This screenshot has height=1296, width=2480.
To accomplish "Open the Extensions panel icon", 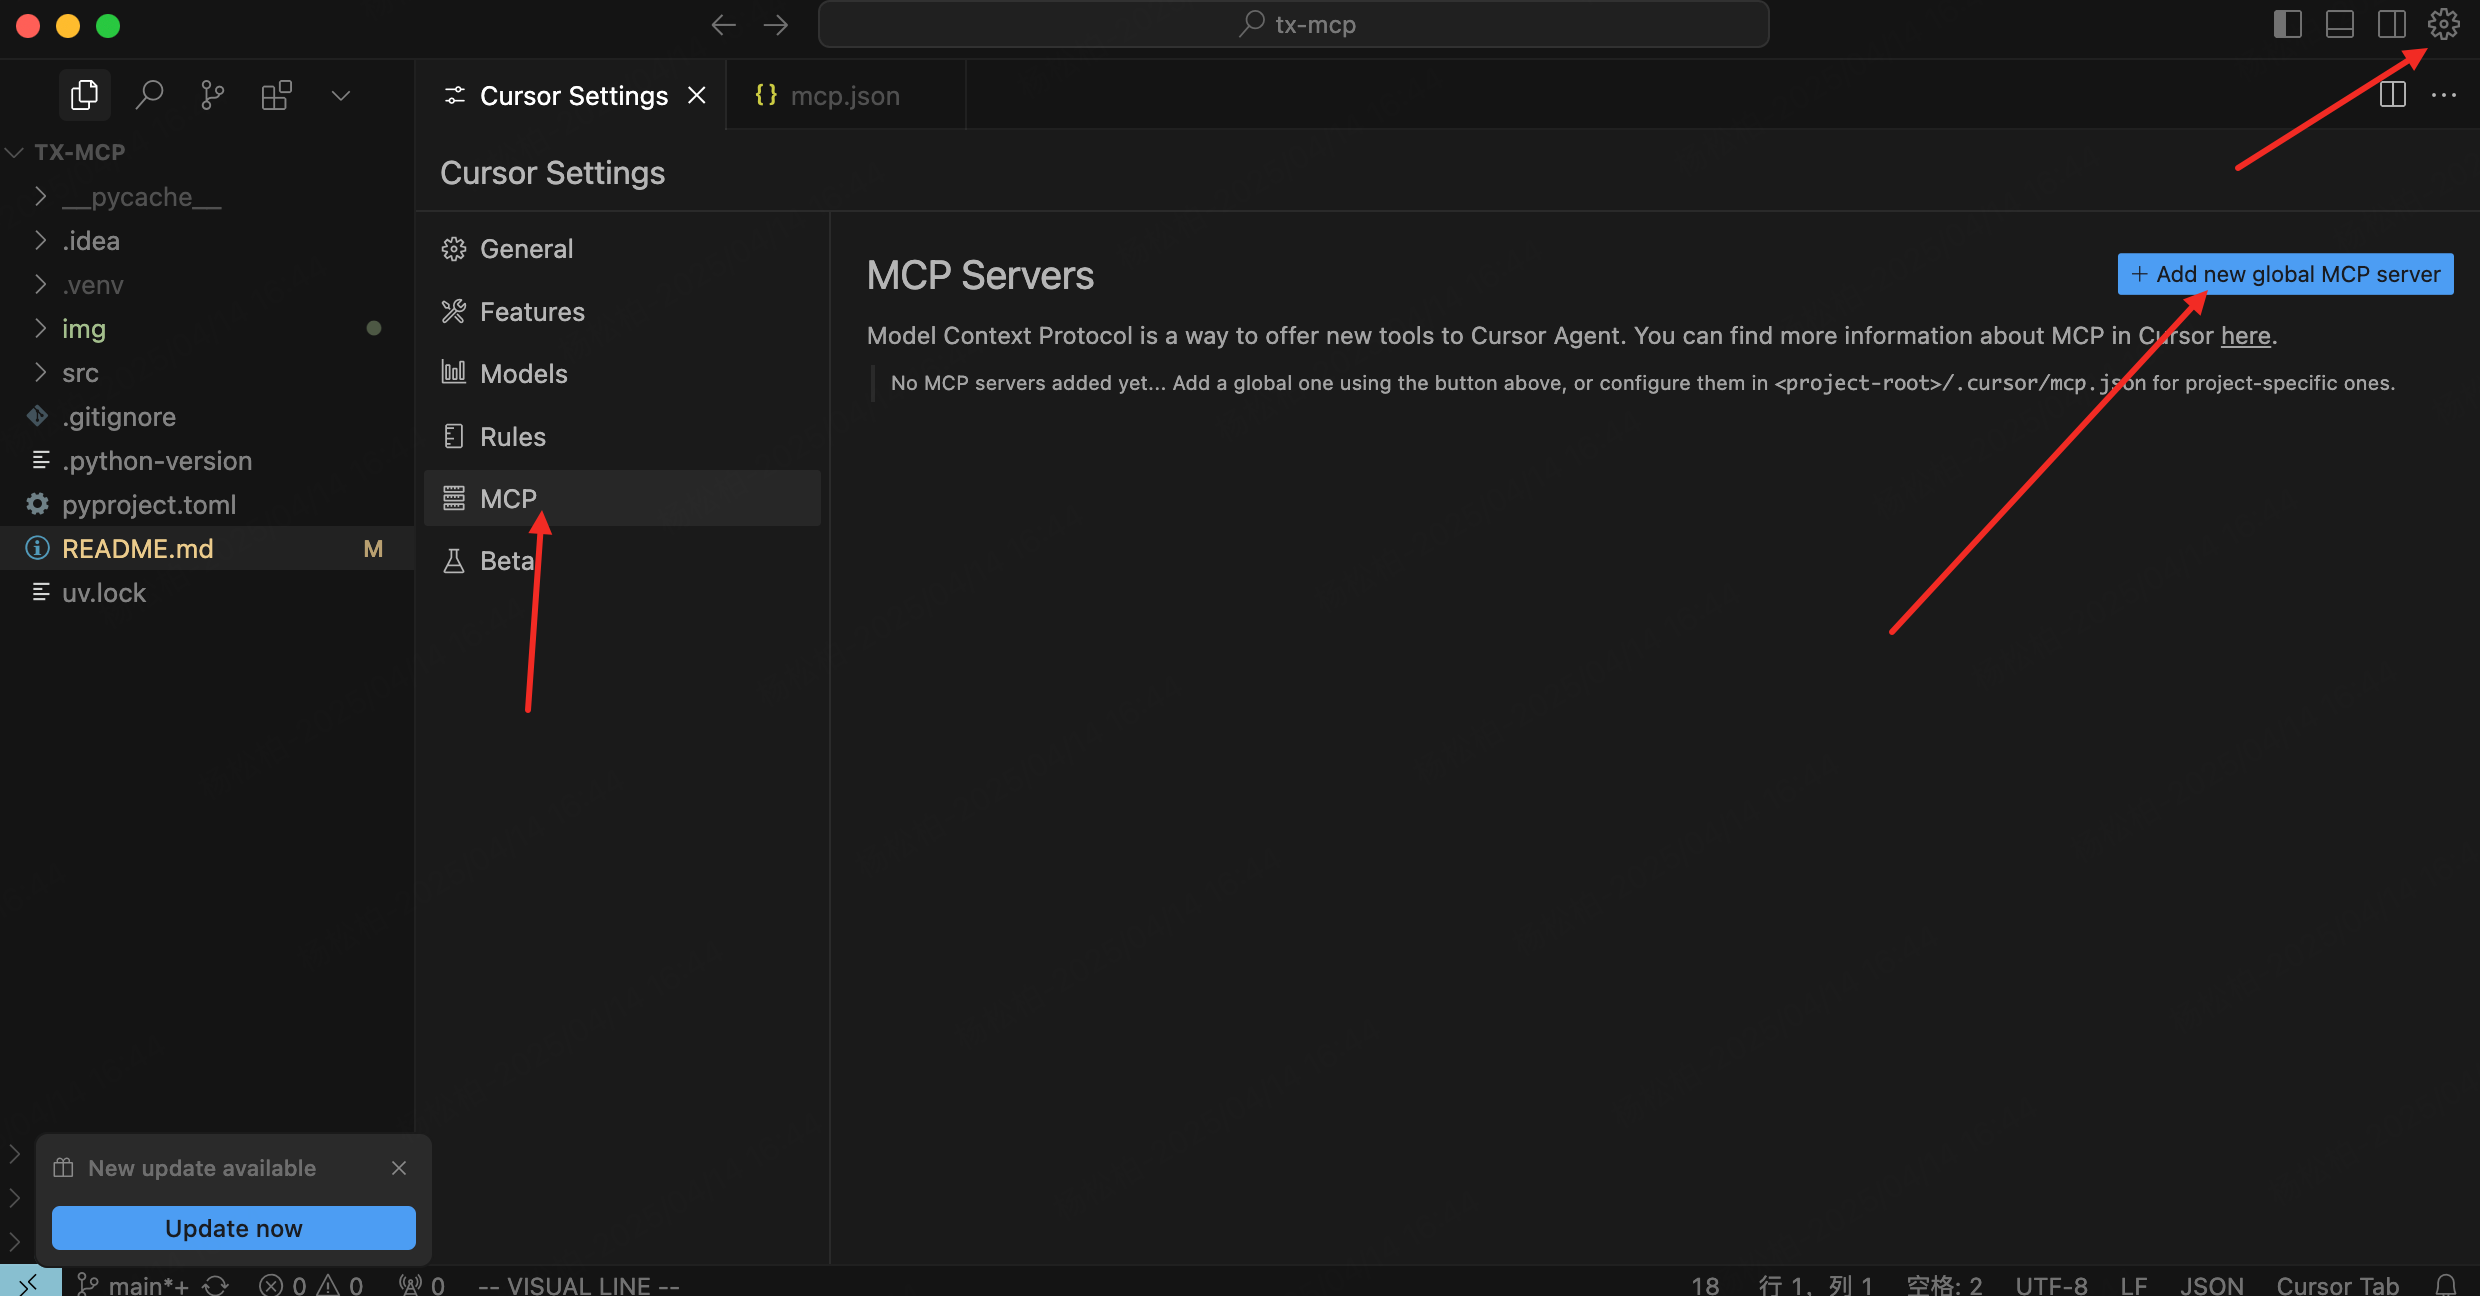I will click(x=276, y=95).
